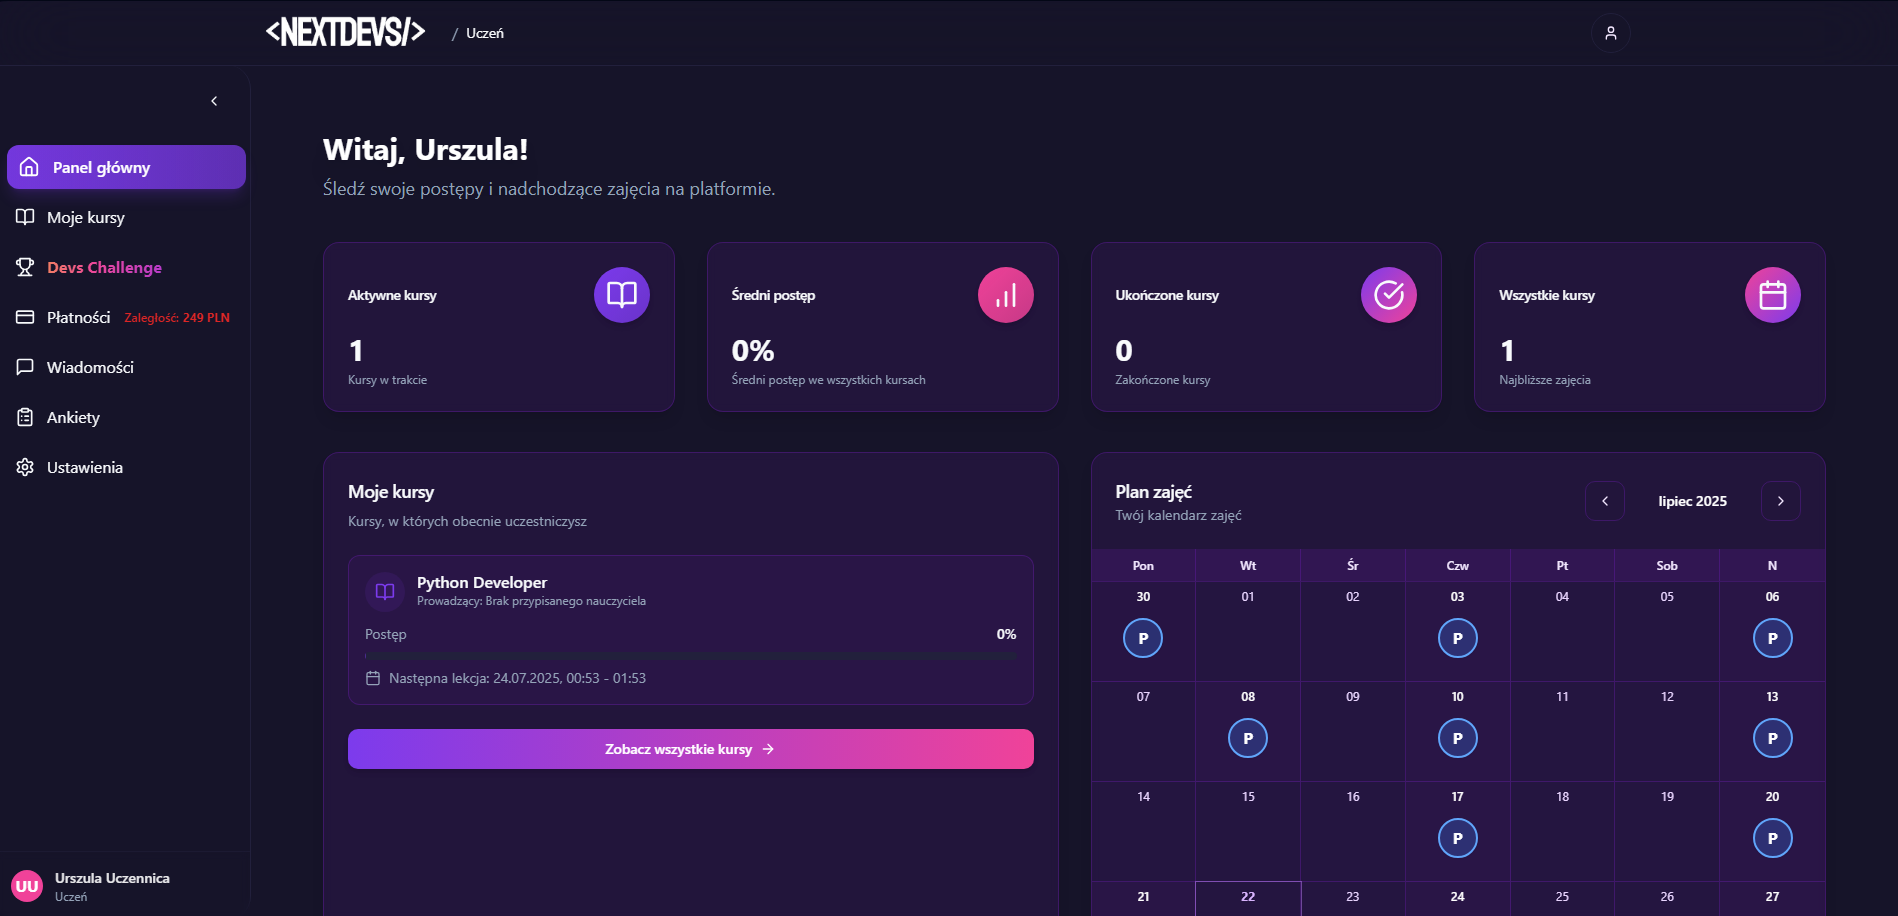Select the P lesson marker on day 08
Screen dimensions: 1898x916
[1247, 738]
